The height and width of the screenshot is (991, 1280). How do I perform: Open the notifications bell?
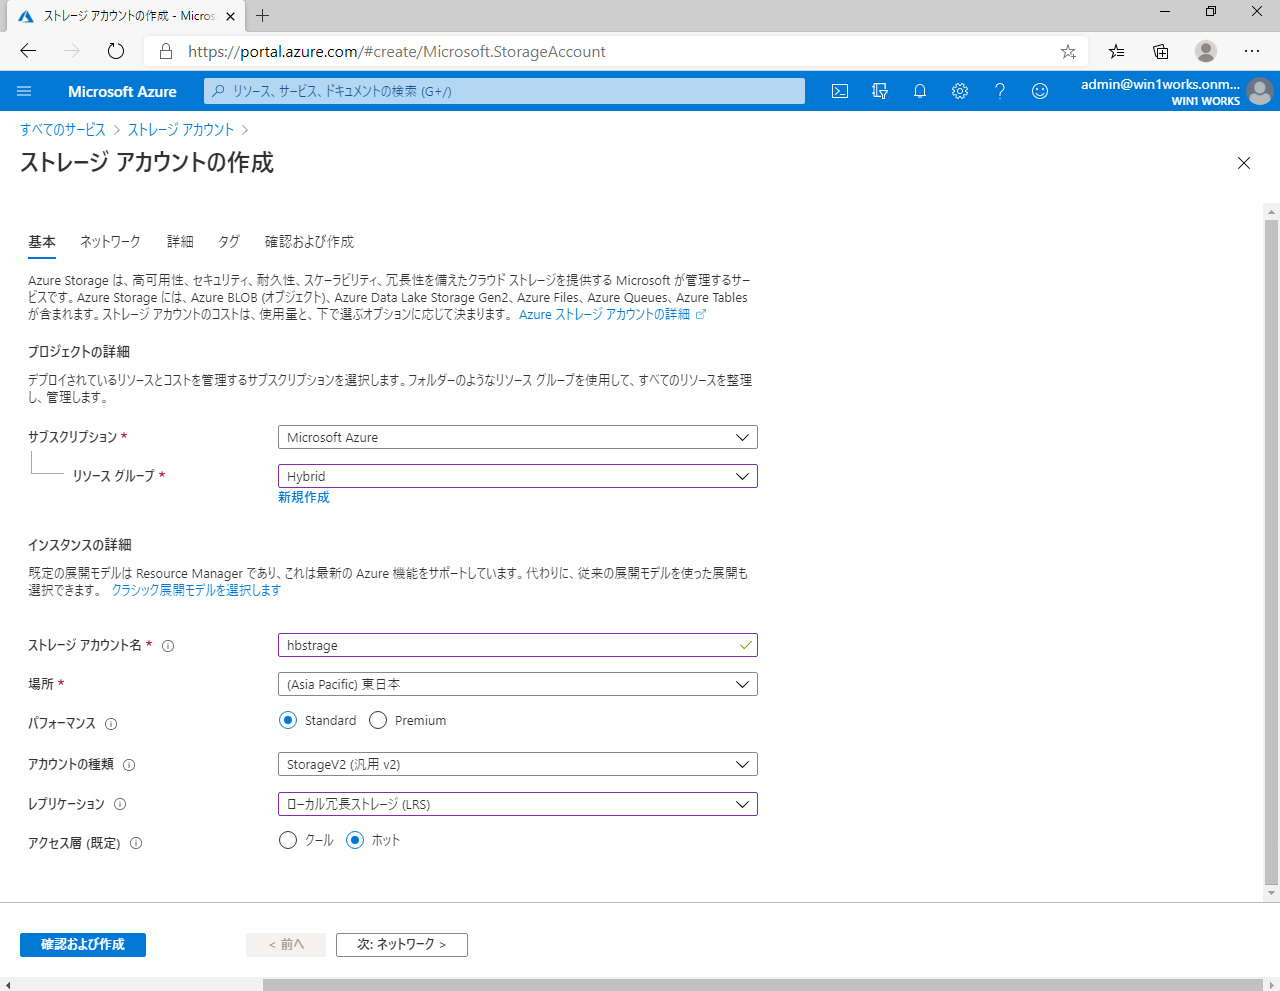(x=920, y=91)
